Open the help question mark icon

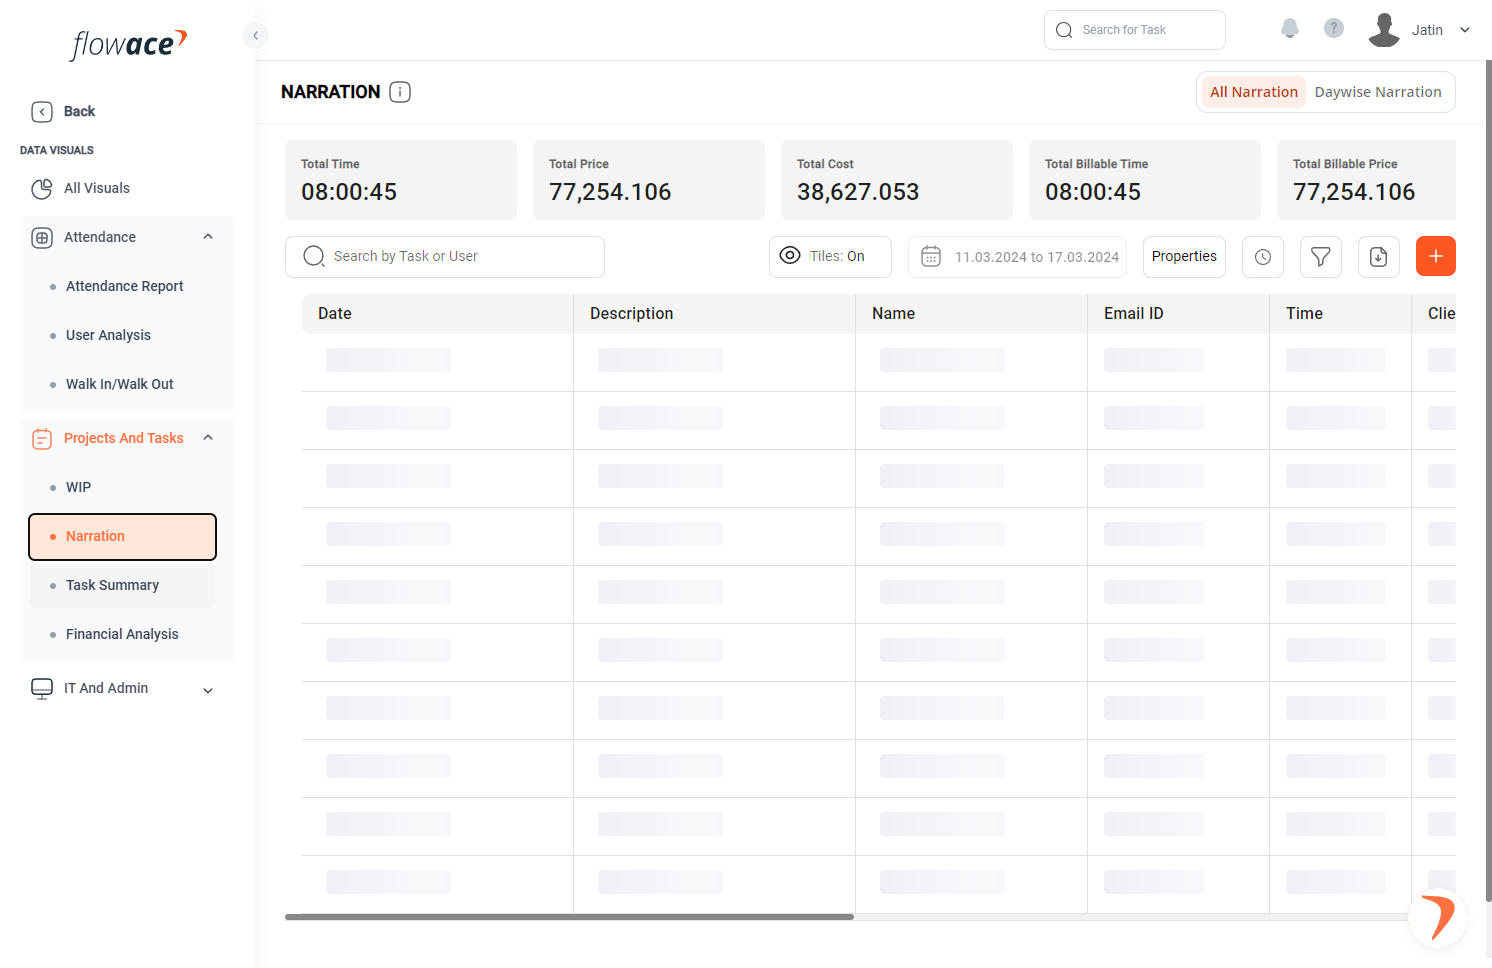[x=1334, y=28]
